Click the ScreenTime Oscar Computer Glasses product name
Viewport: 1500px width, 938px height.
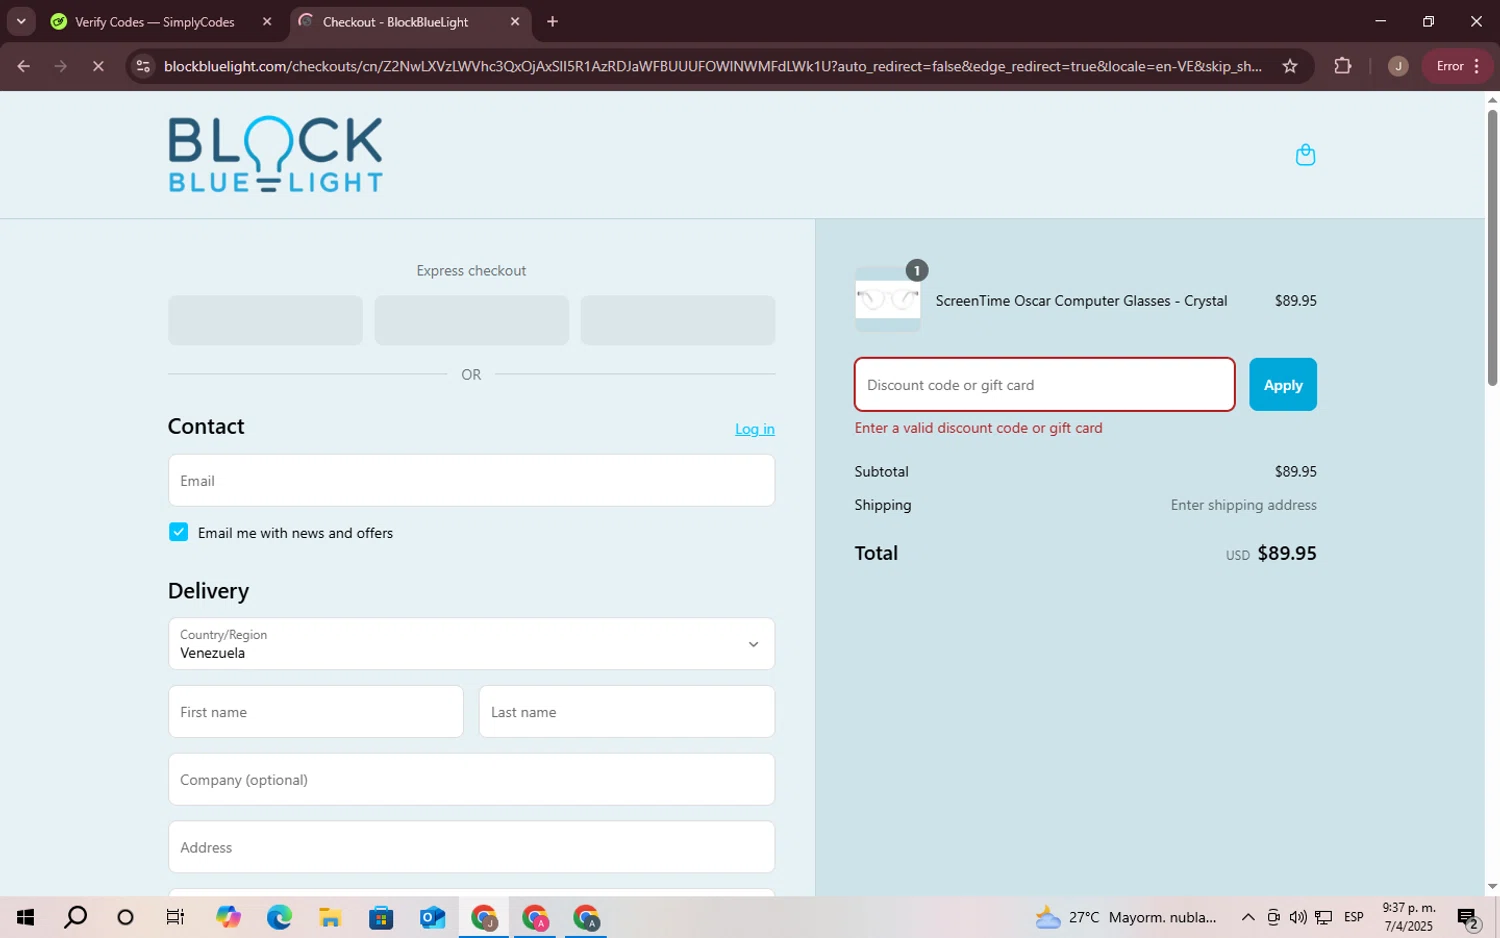pyautogui.click(x=1081, y=301)
